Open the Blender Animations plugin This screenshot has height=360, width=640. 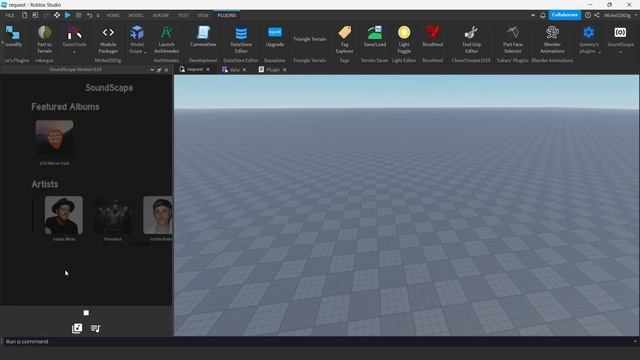(552, 39)
